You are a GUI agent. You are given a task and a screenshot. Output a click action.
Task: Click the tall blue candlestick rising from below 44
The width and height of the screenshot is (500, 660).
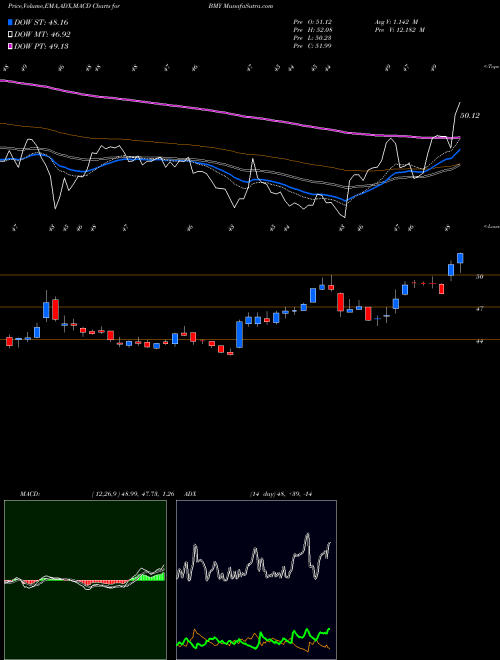[239, 335]
